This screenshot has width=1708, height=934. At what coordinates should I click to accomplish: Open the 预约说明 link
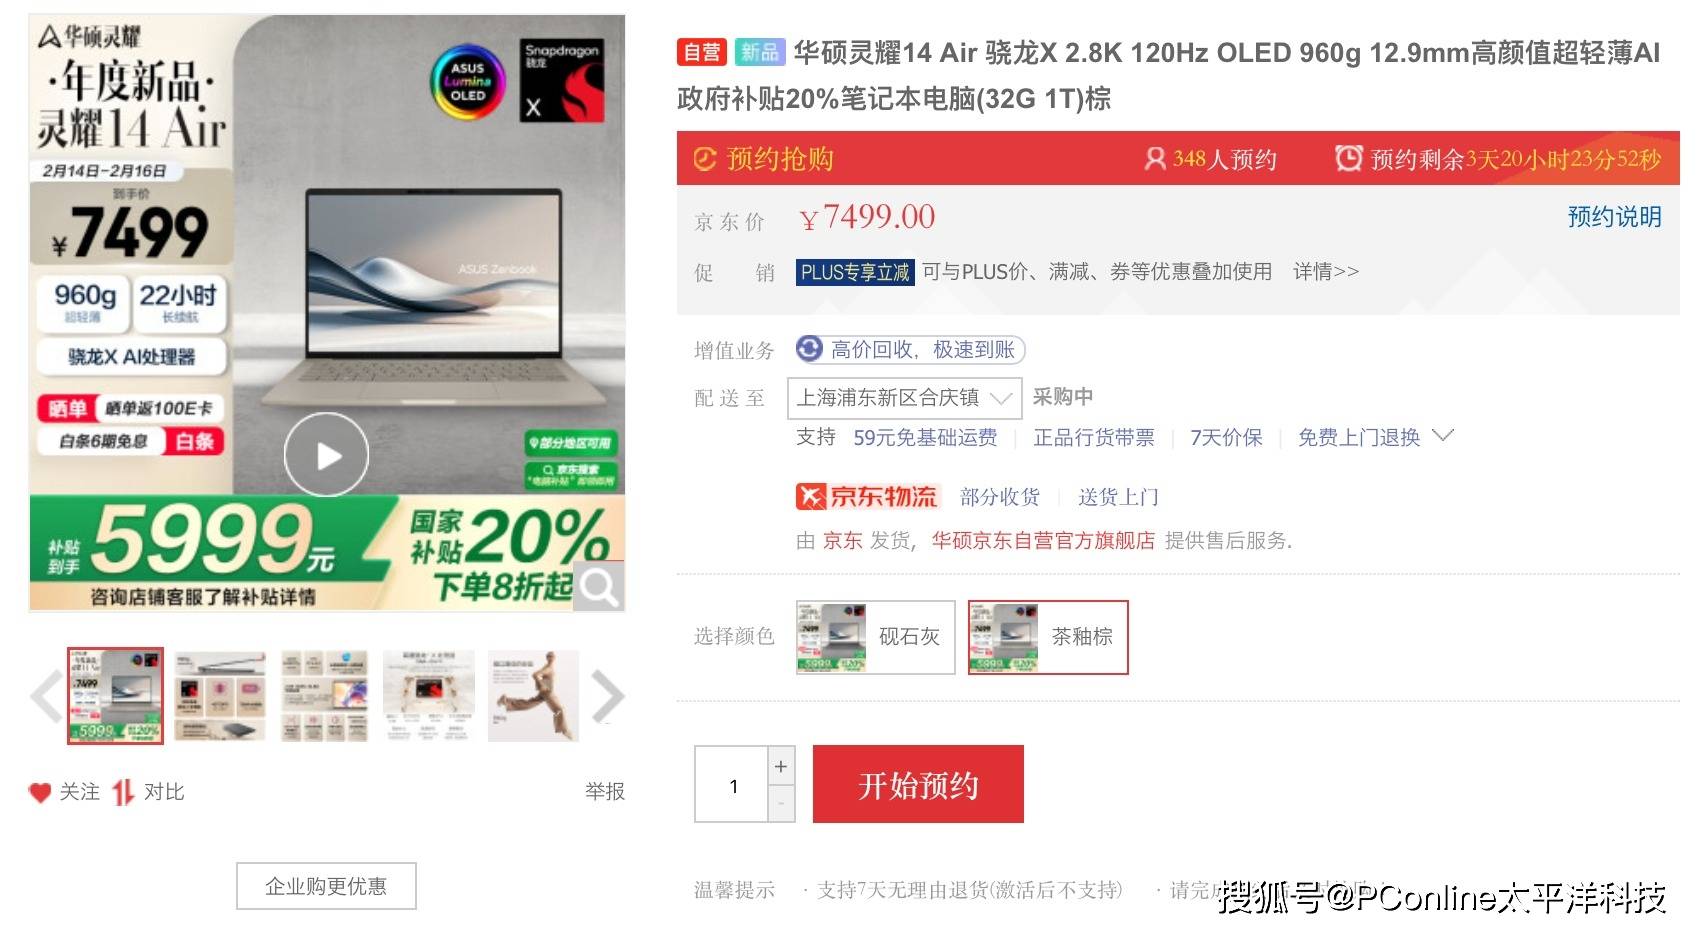point(1614,217)
